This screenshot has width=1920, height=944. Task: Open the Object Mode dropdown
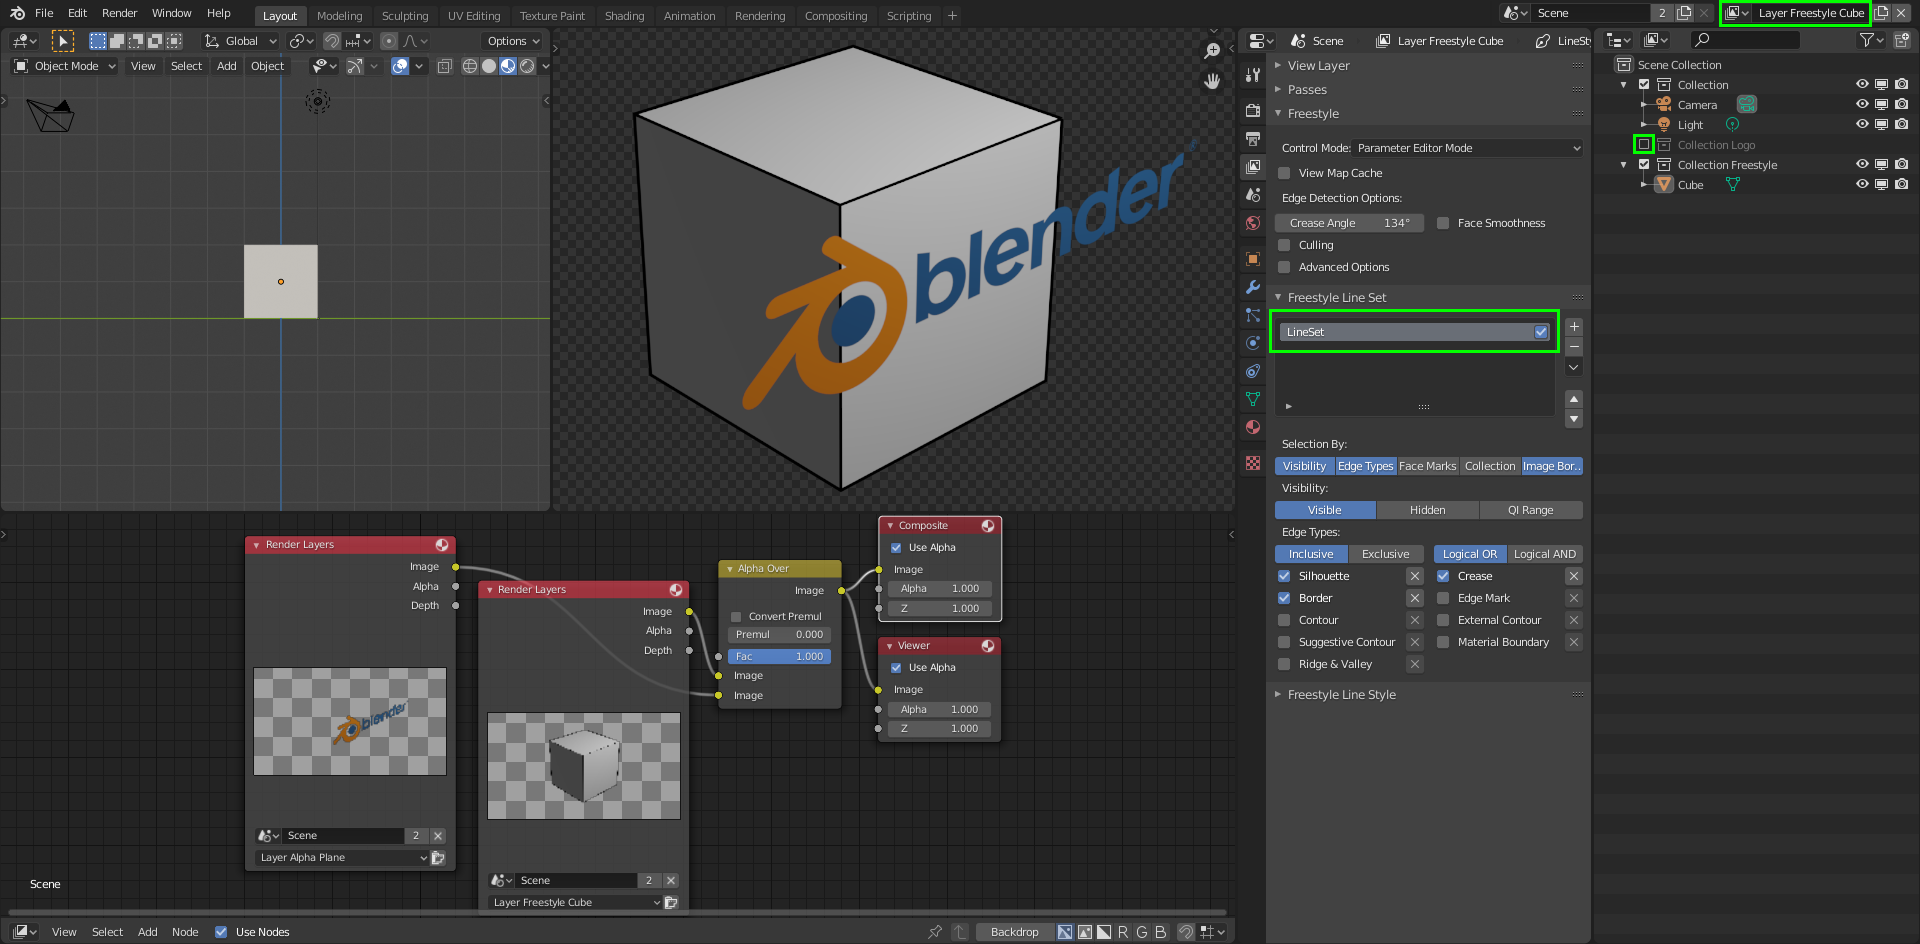coord(65,66)
